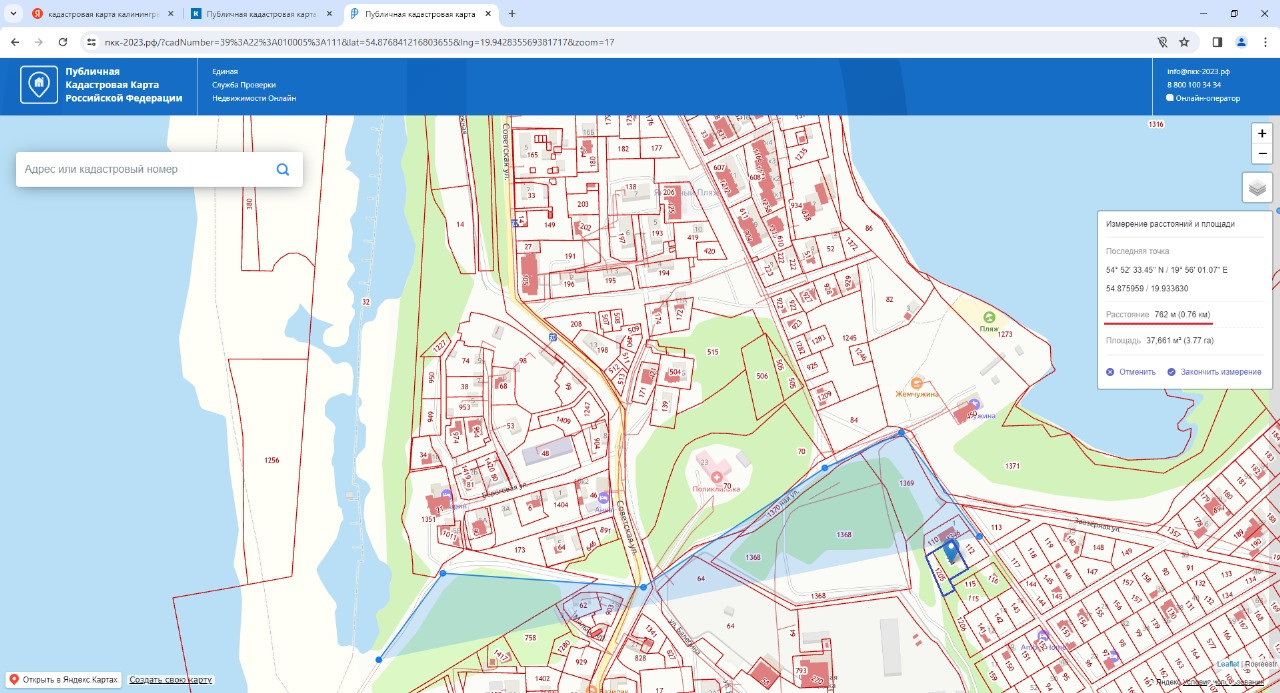
Task: Zoom in the map with plus button
Action: [1262, 134]
